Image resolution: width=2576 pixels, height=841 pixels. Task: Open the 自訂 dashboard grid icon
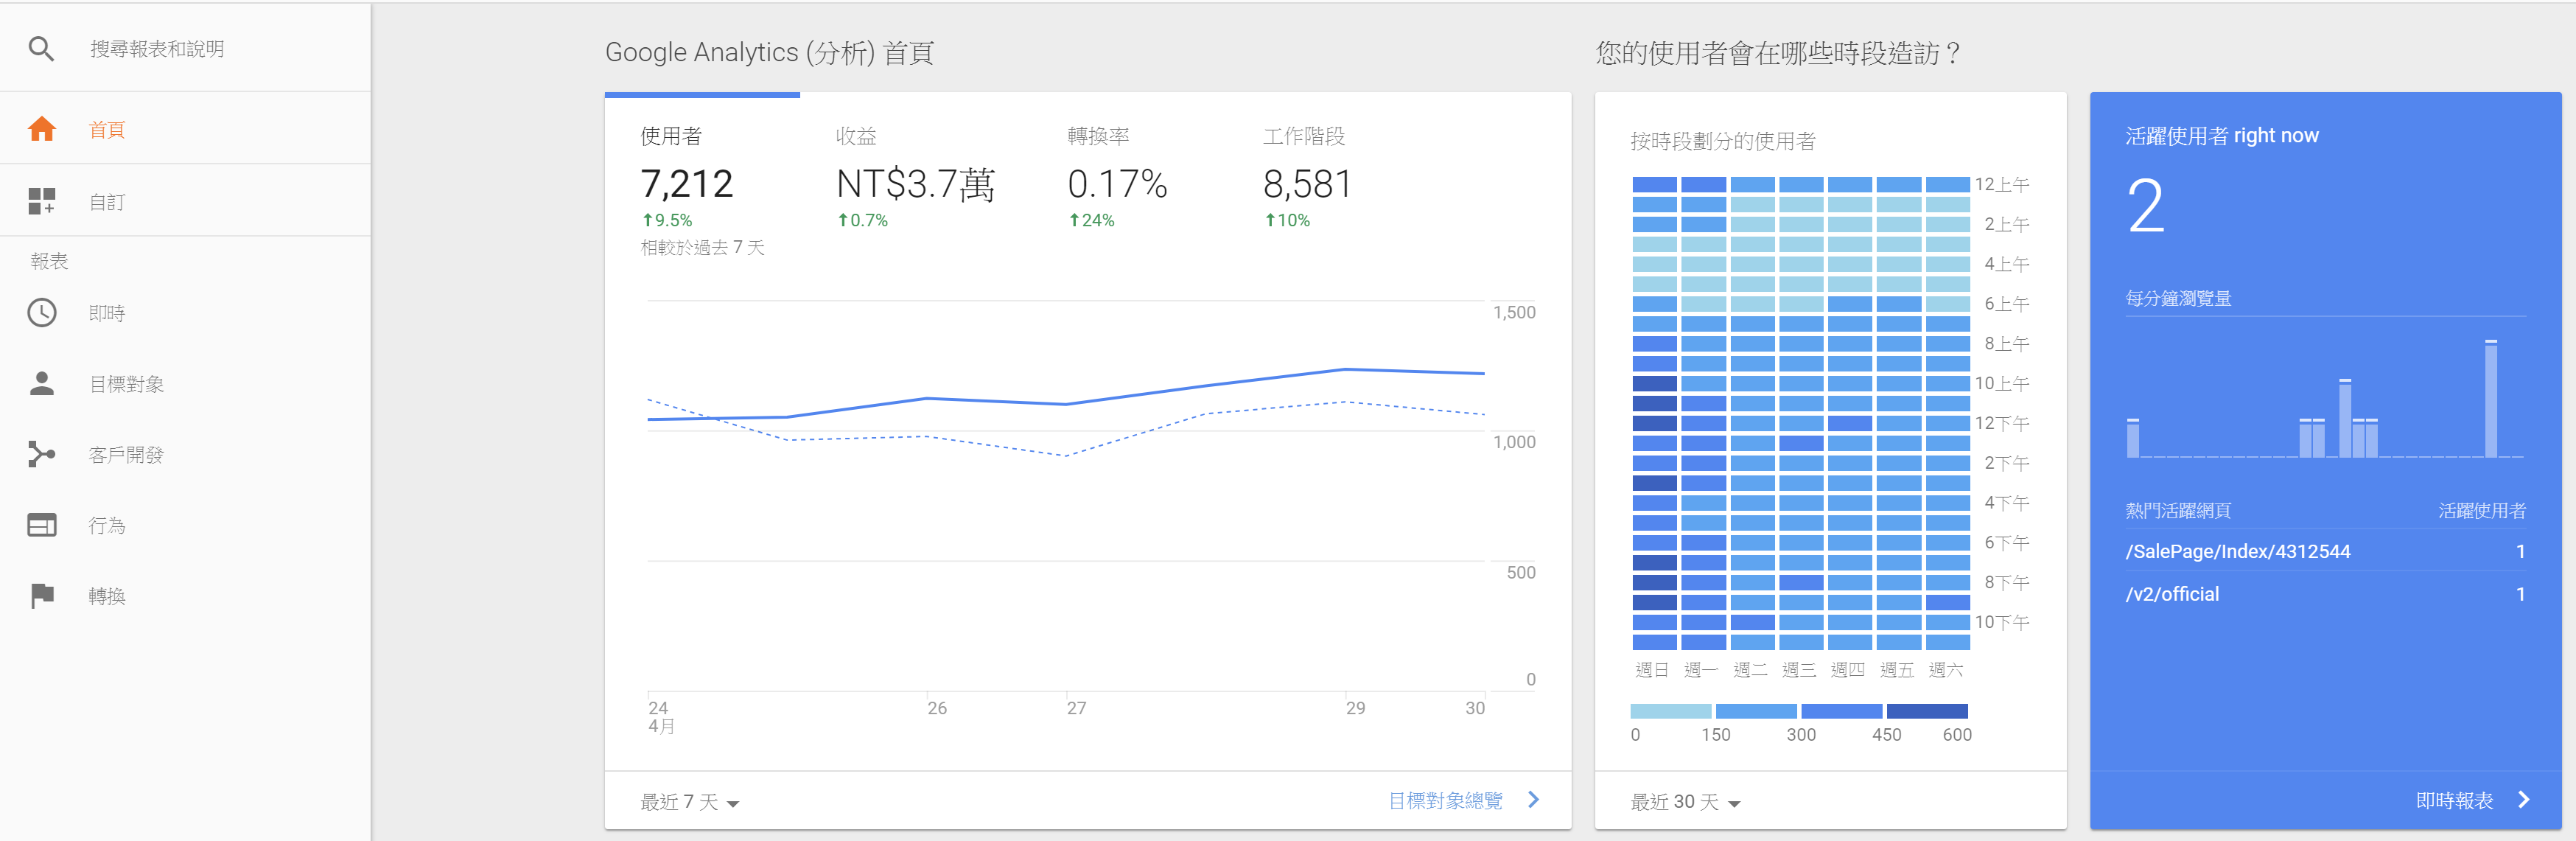(42, 201)
